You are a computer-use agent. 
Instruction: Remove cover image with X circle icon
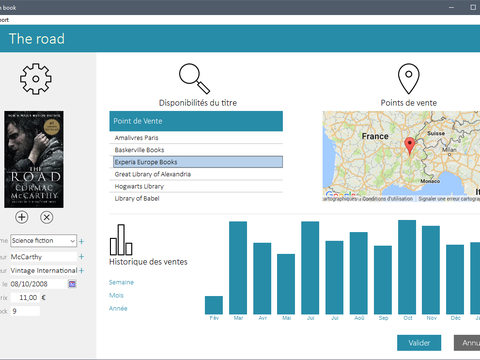(x=47, y=217)
